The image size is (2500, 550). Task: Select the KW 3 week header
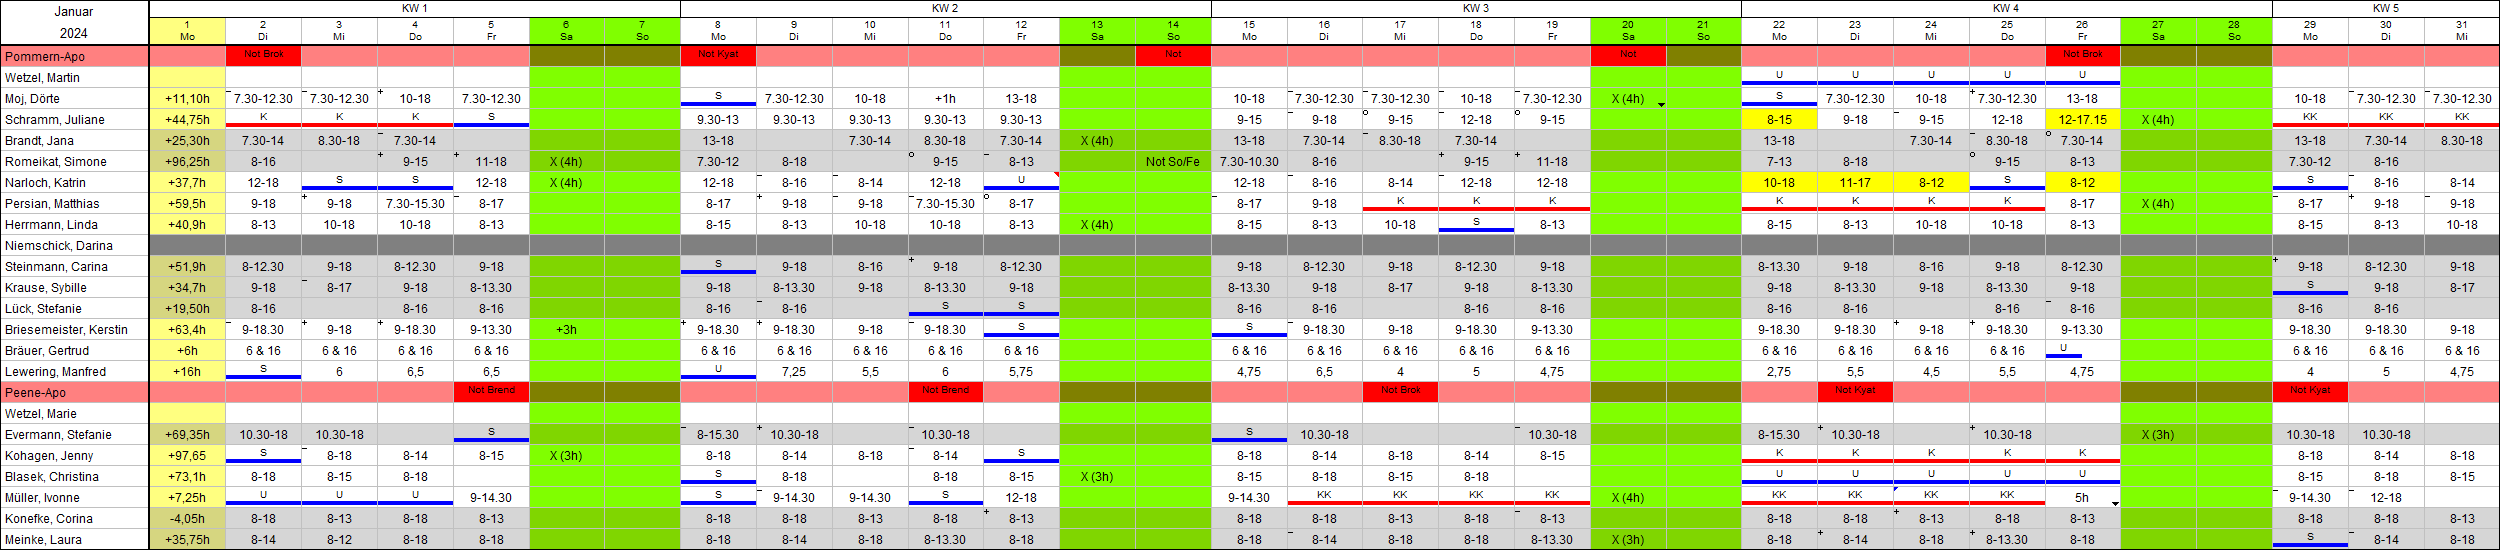(1475, 8)
